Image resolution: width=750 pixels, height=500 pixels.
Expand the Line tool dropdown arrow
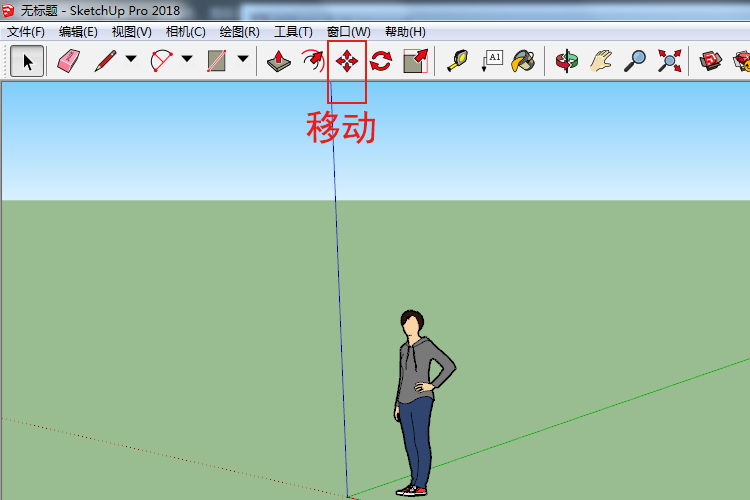point(131,61)
